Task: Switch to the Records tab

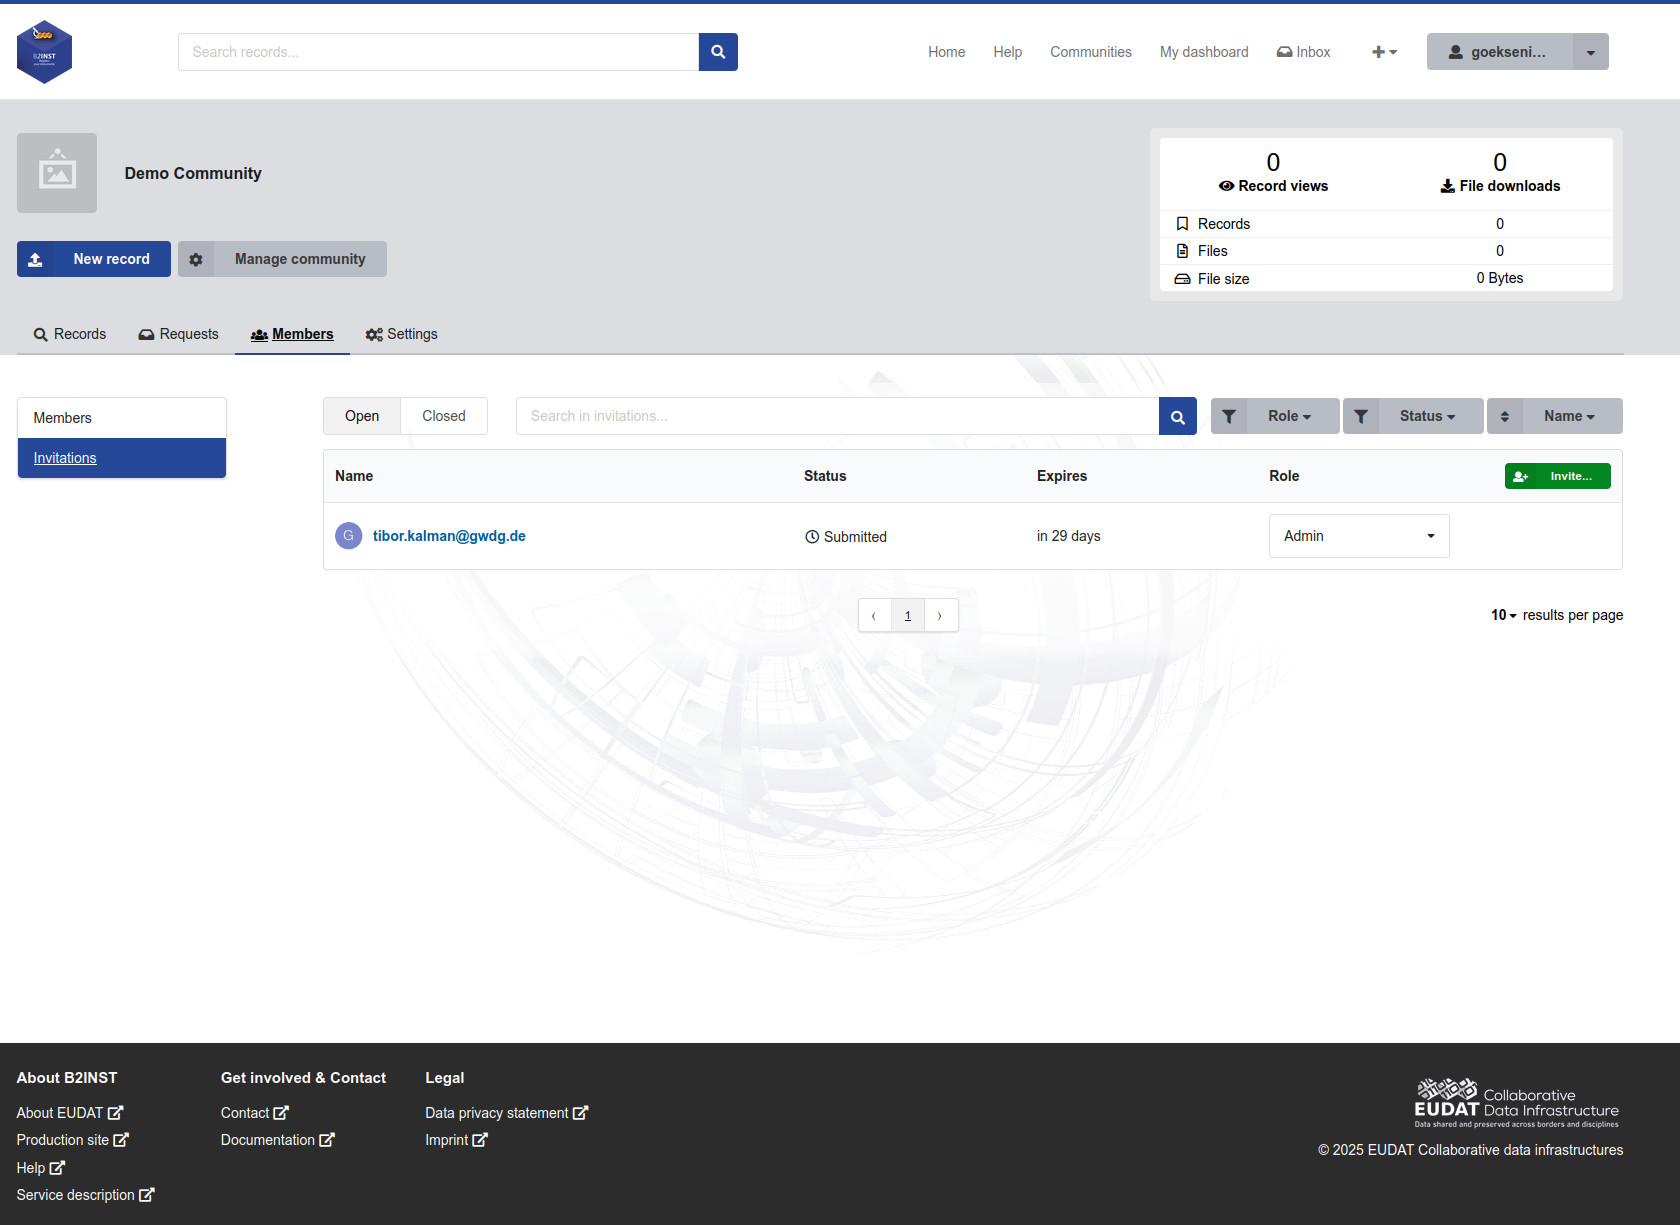Action: click(x=70, y=334)
